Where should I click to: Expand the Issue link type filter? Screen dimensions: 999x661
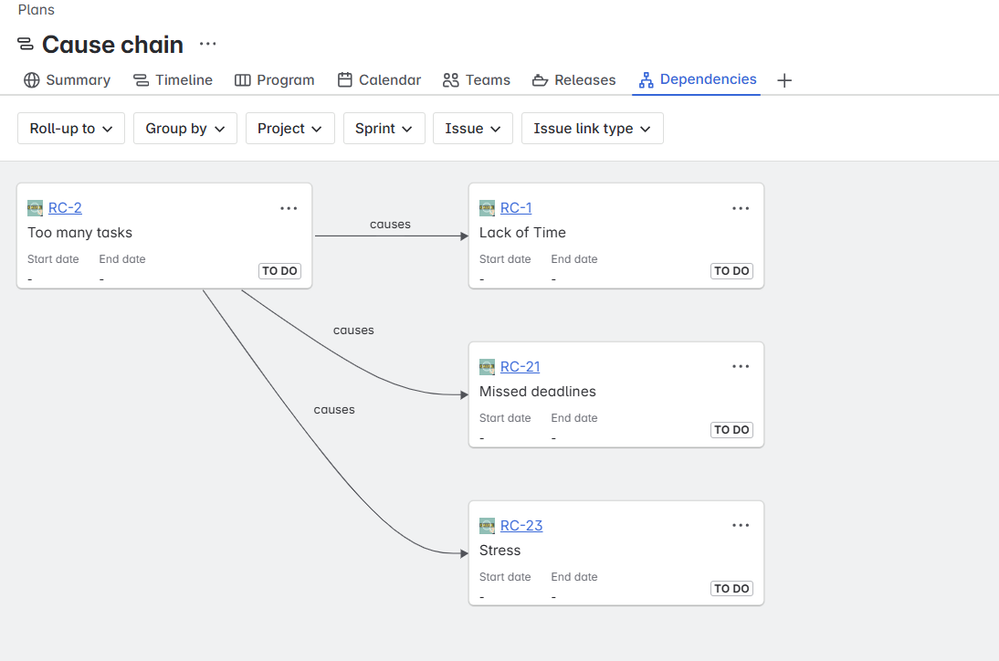point(592,128)
